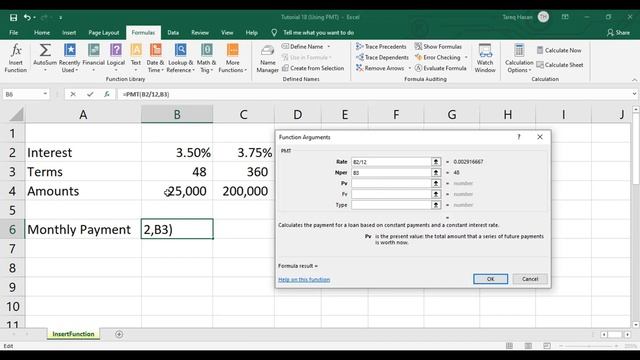The width and height of the screenshot is (640, 360).
Task: Select column B header
Action: coord(177,114)
